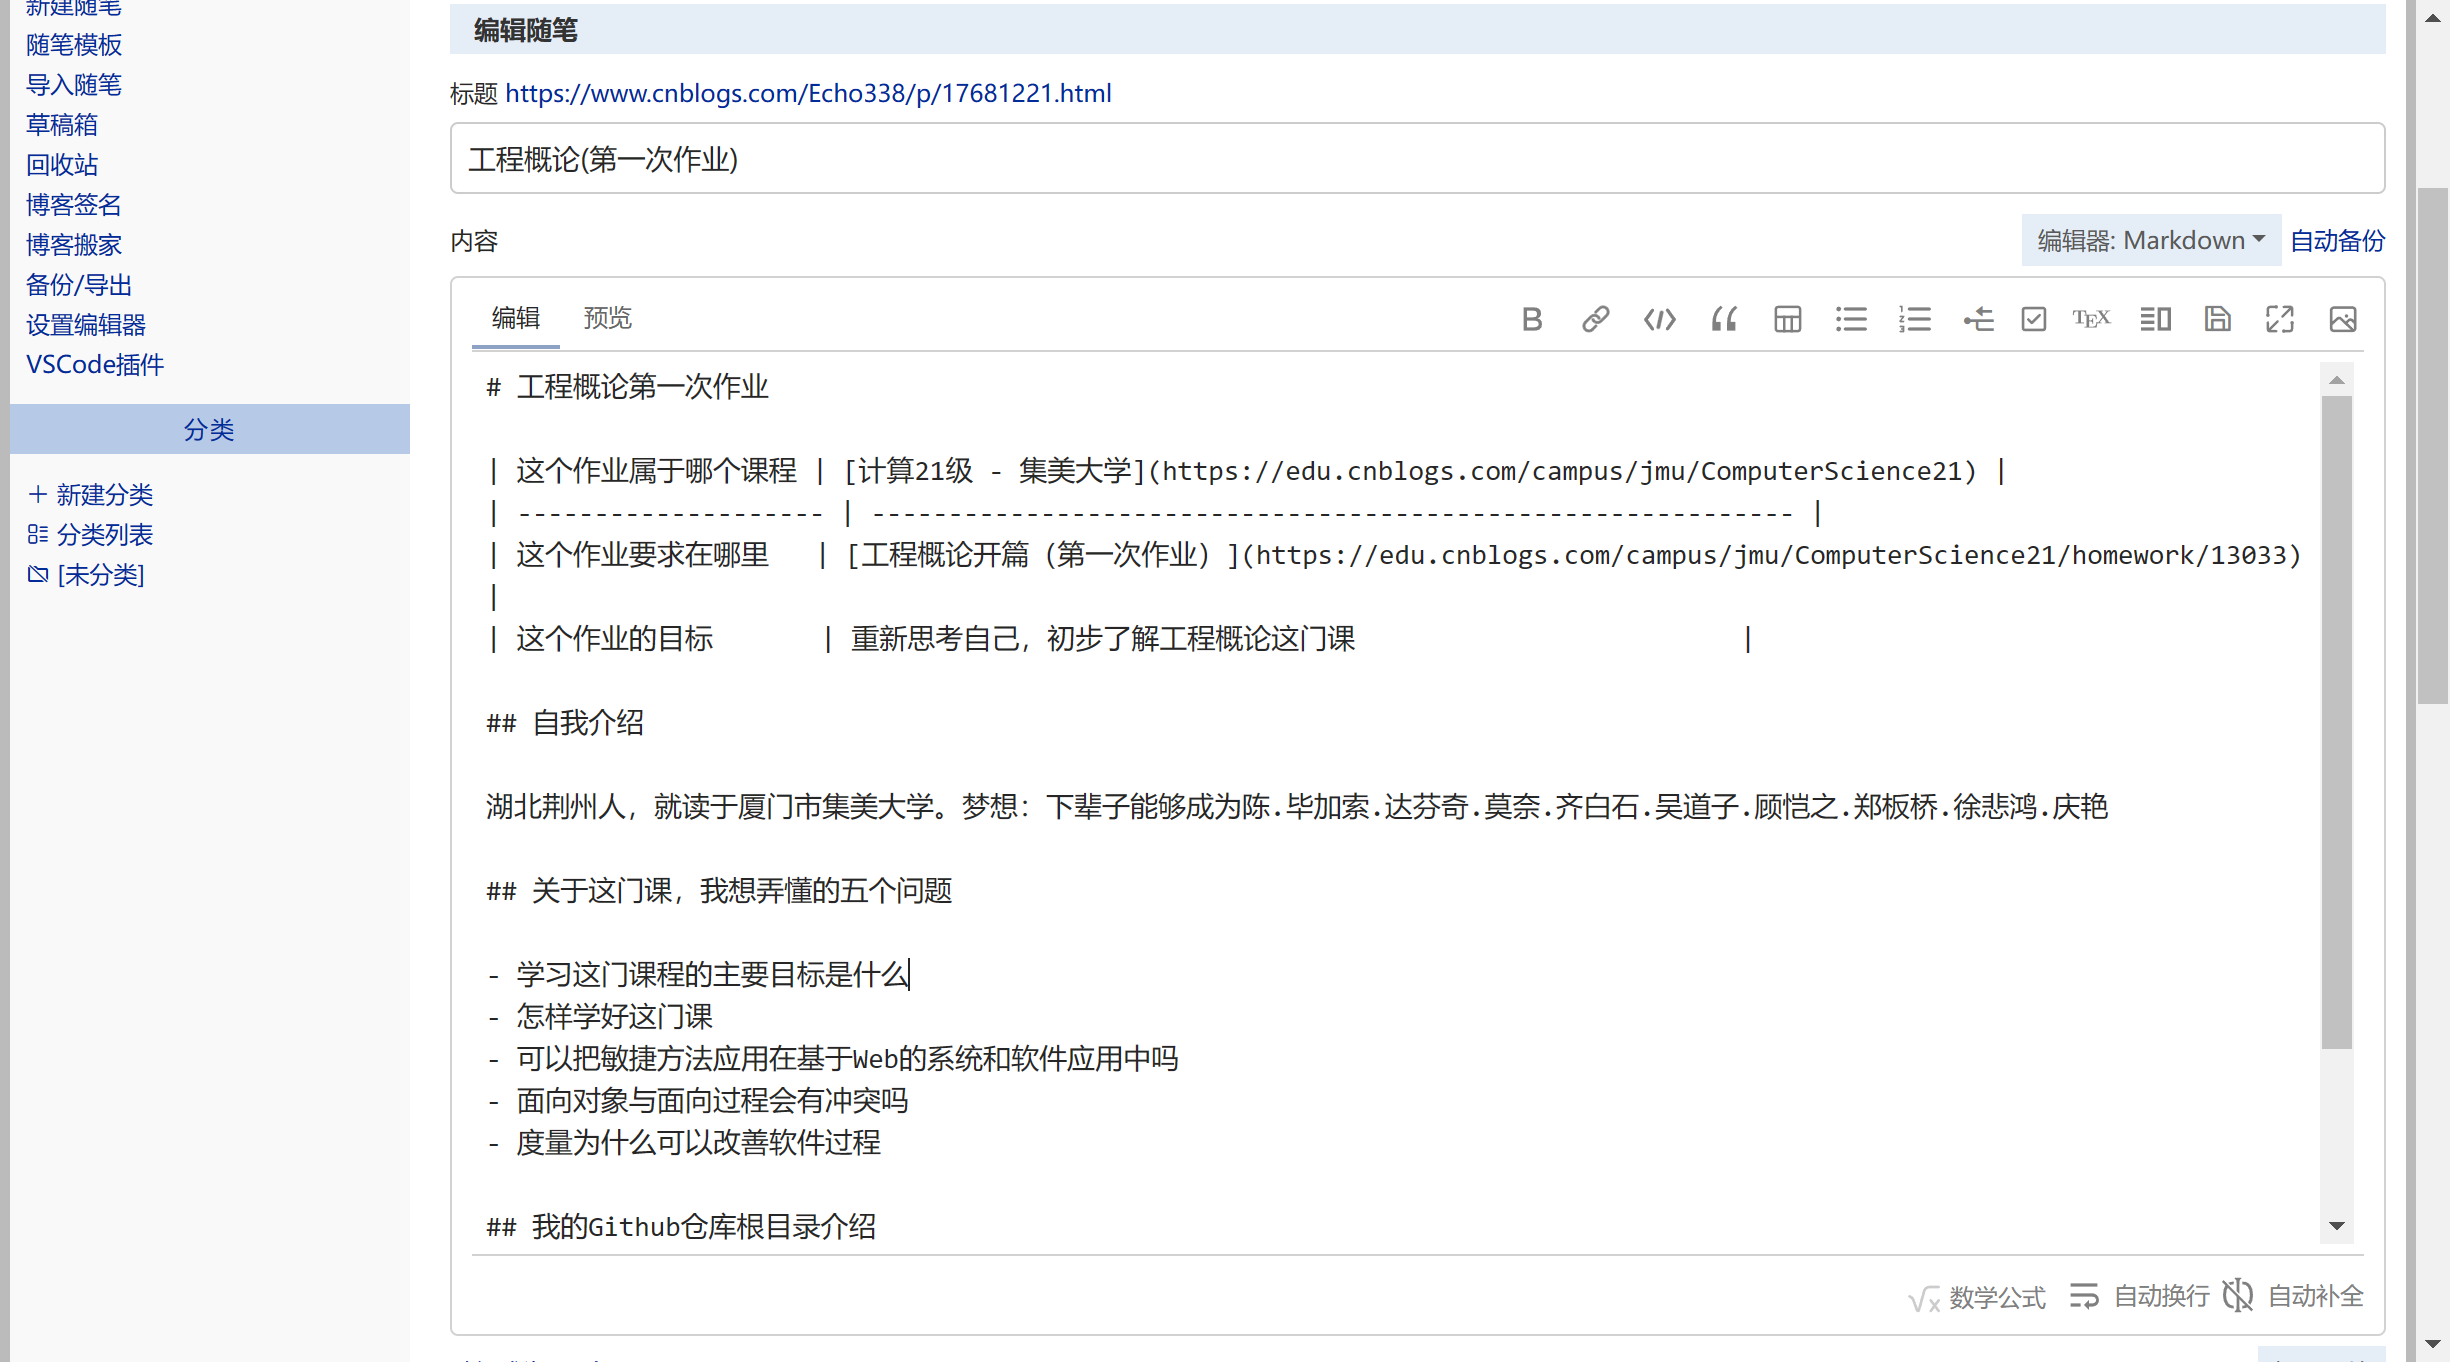
Task: Upload image using picture icon
Action: 2342,319
